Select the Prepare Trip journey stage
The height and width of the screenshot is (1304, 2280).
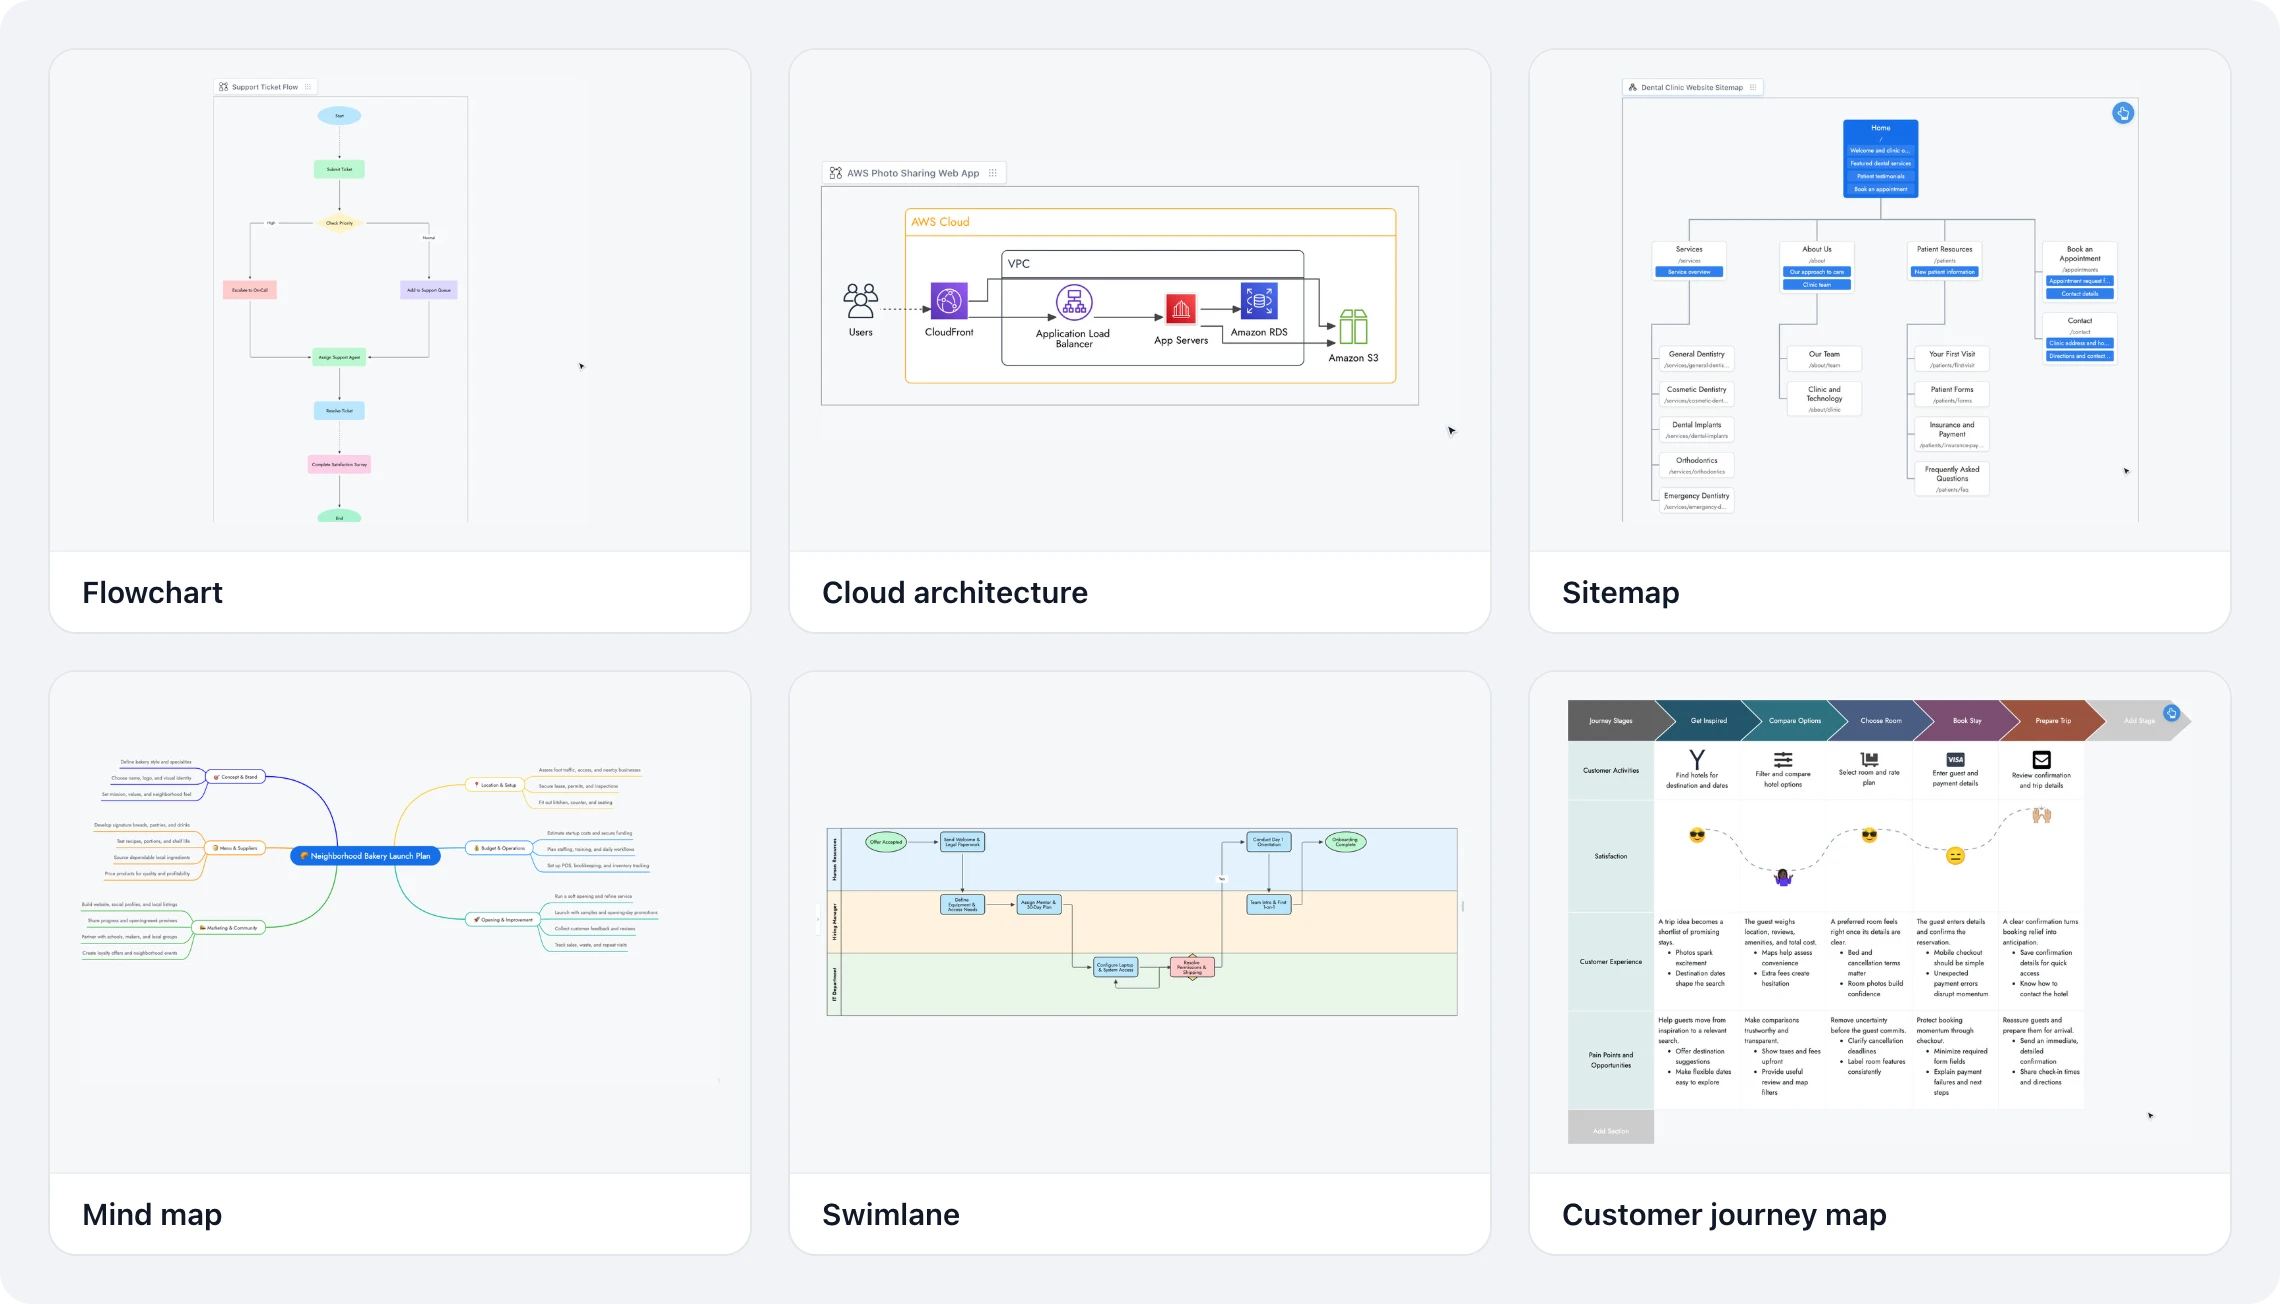(x=2053, y=721)
